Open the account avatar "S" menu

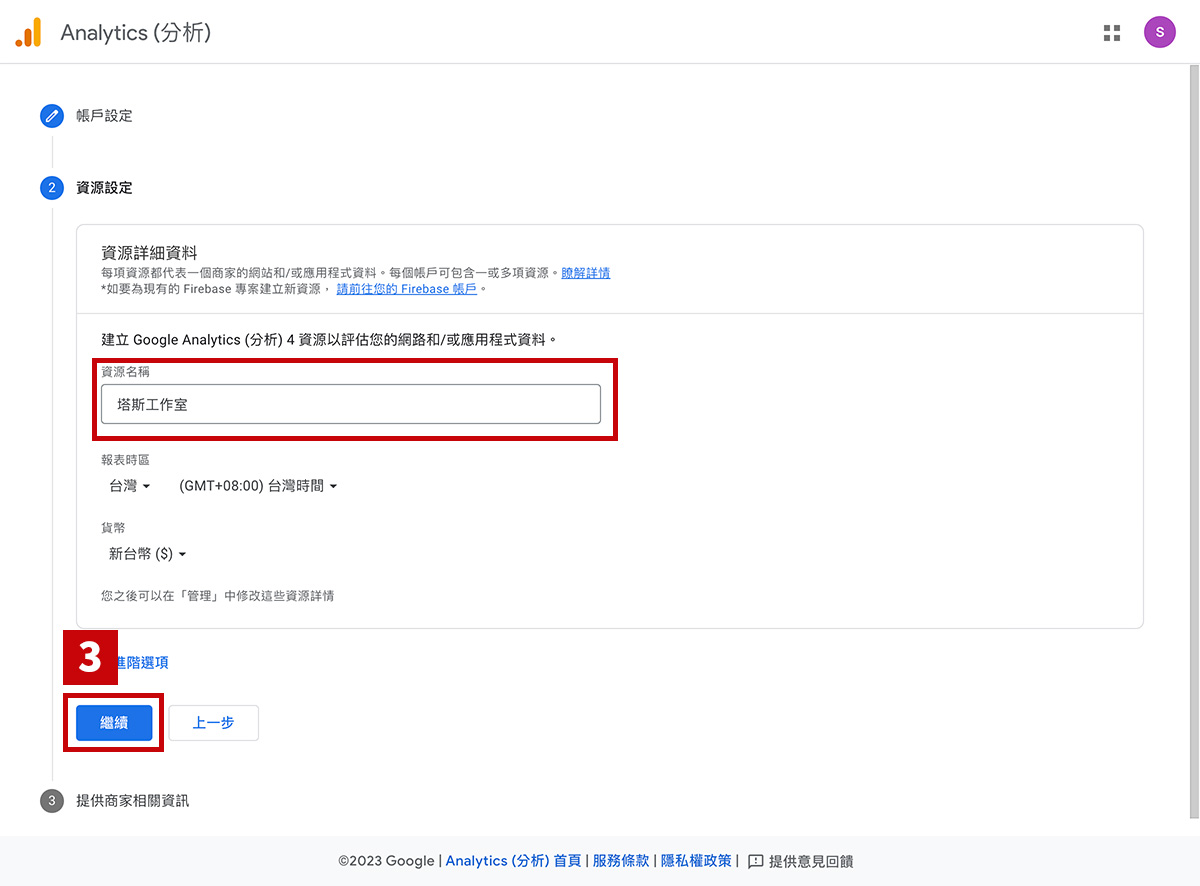[x=1159, y=32]
